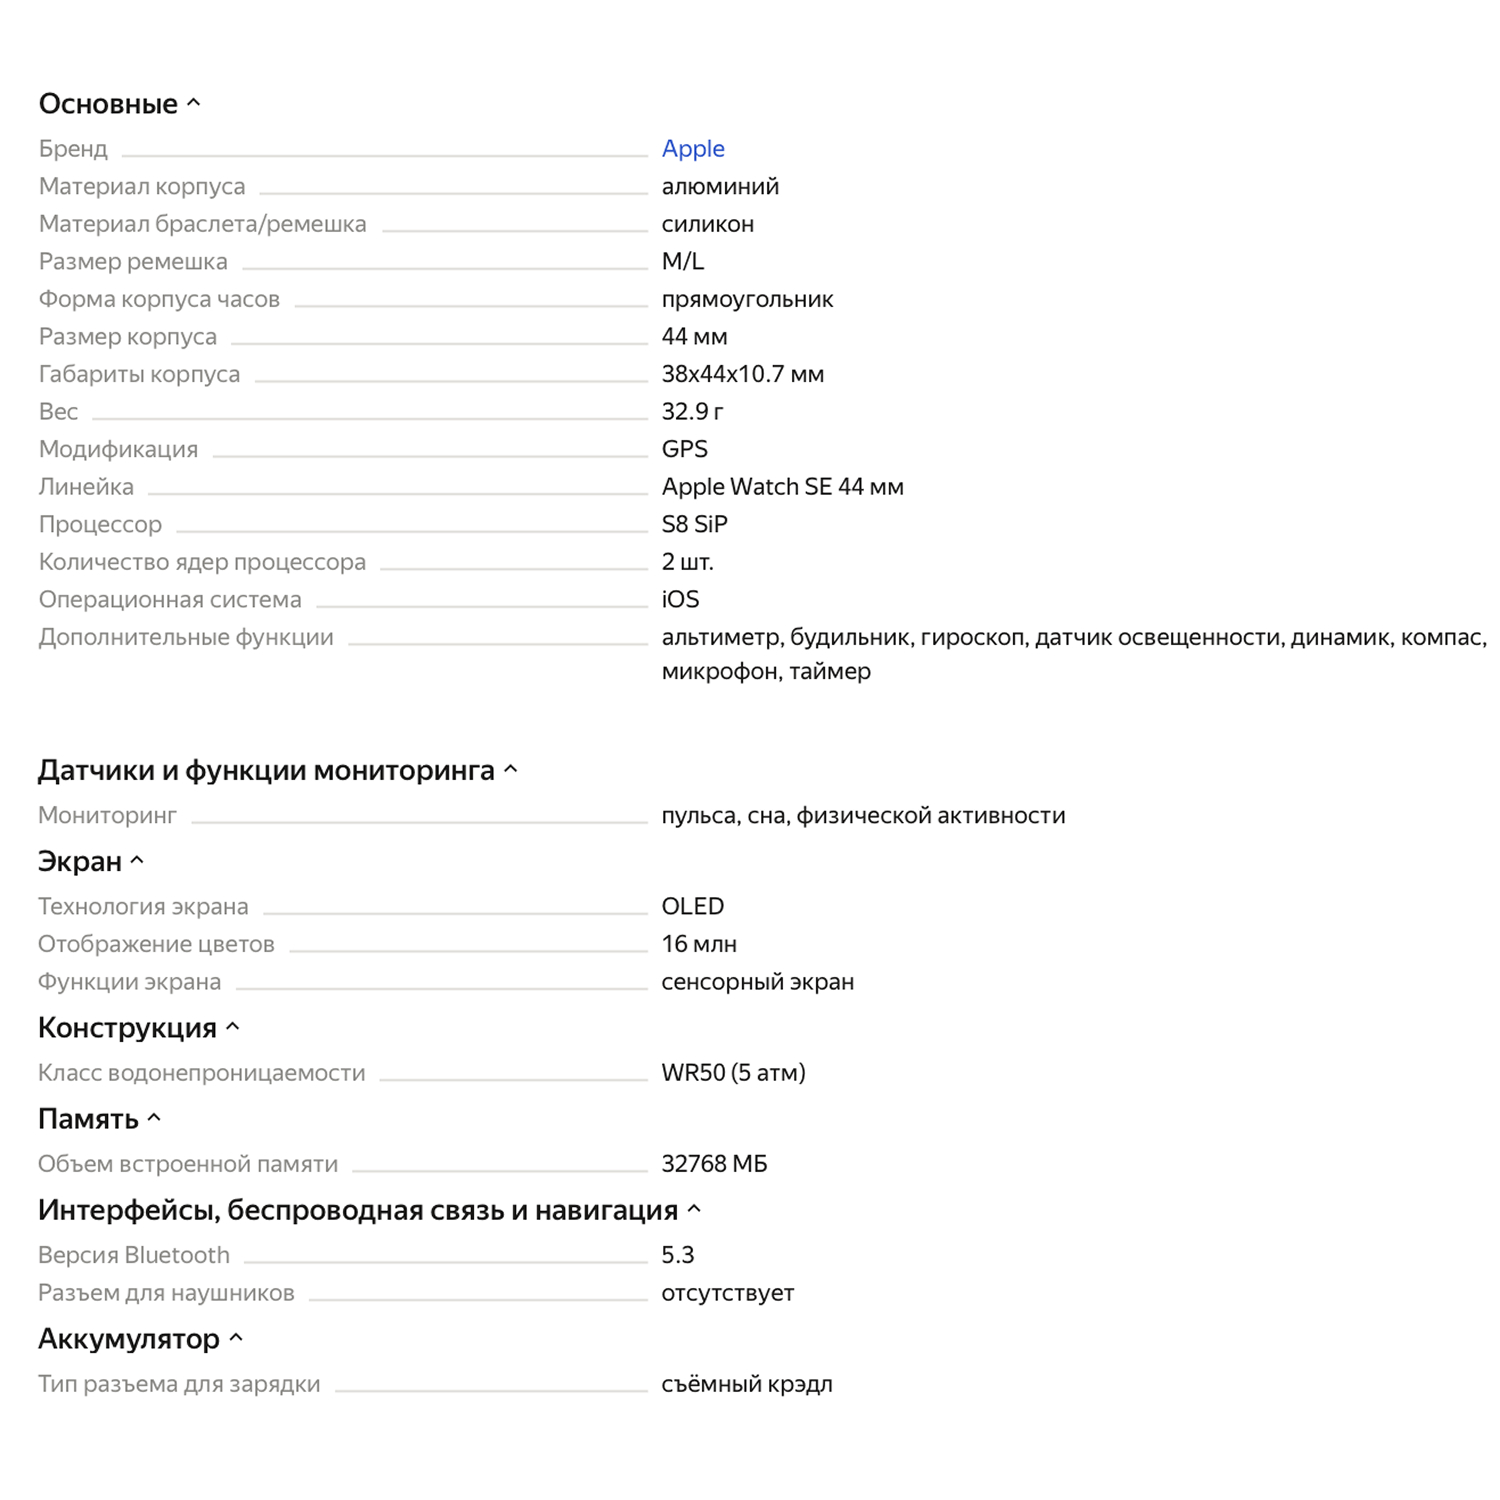Click the Основные heading text
1500x1500 pixels.
pos(108,104)
